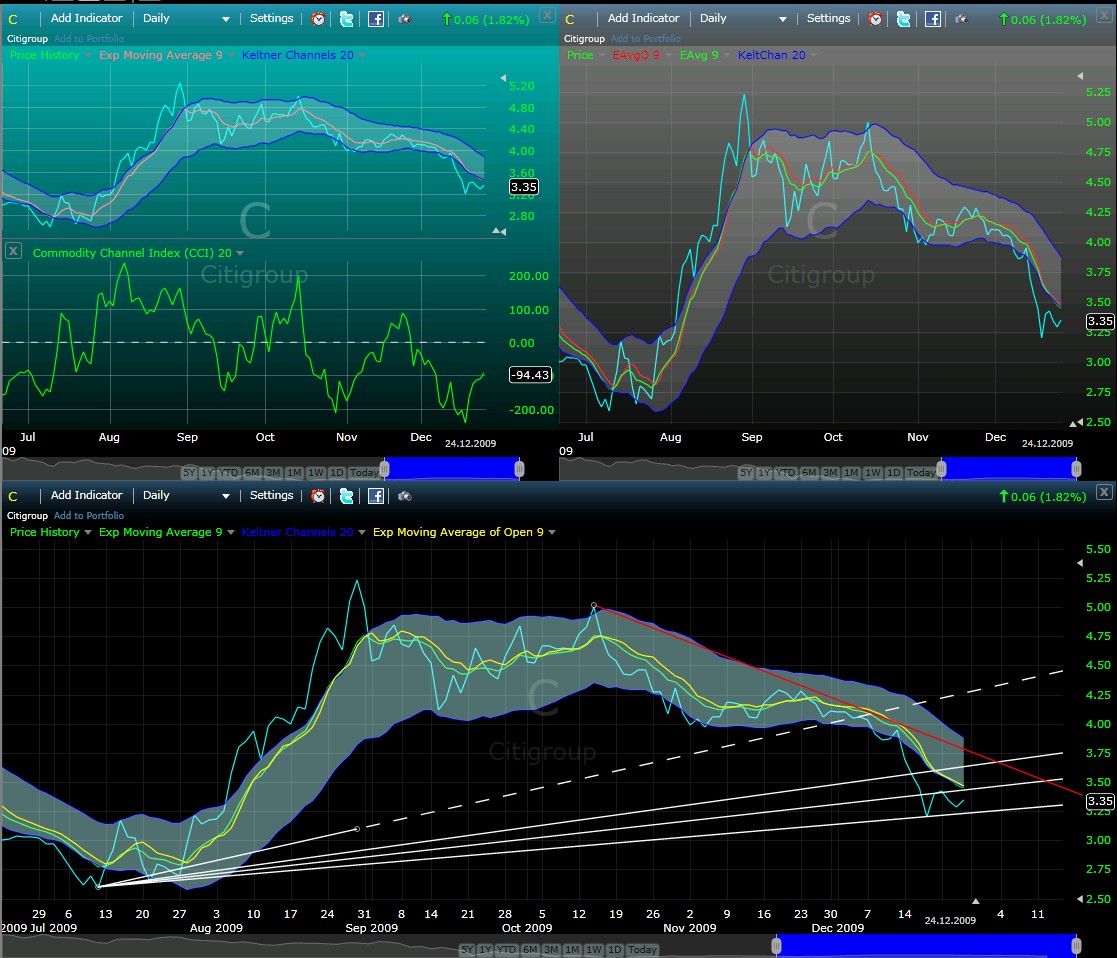This screenshot has width=1117, height=958.
Task: Click Price indicator label in top-right chart
Action: [x=580, y=55]
